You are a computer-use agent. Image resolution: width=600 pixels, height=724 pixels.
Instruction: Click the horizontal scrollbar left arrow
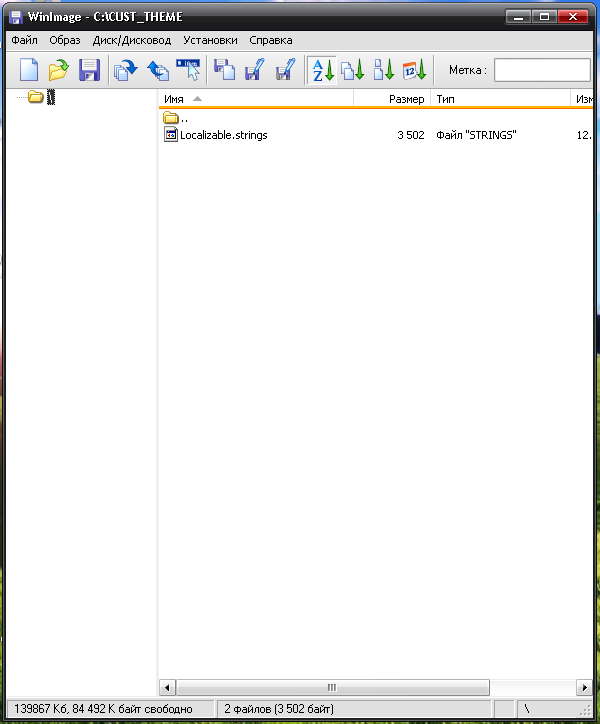point(167,688)
